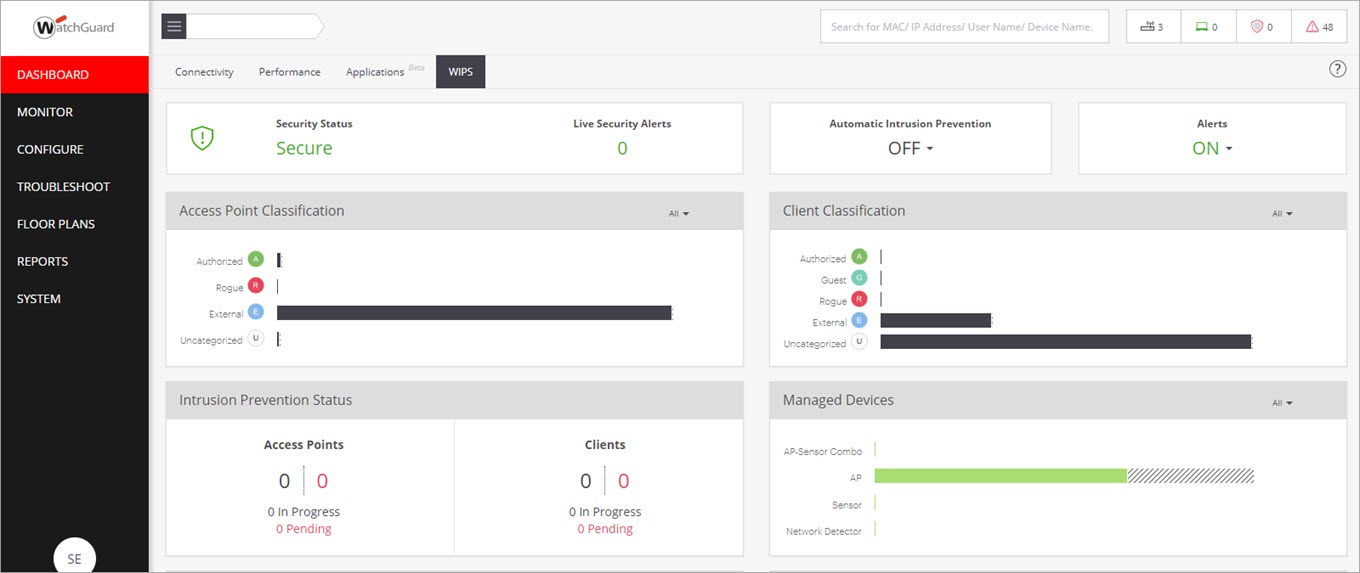The height and width of the screenshot is (573, 1360).
Task: Click the Rogue badge in Client Classification
Action: [859, 300]
